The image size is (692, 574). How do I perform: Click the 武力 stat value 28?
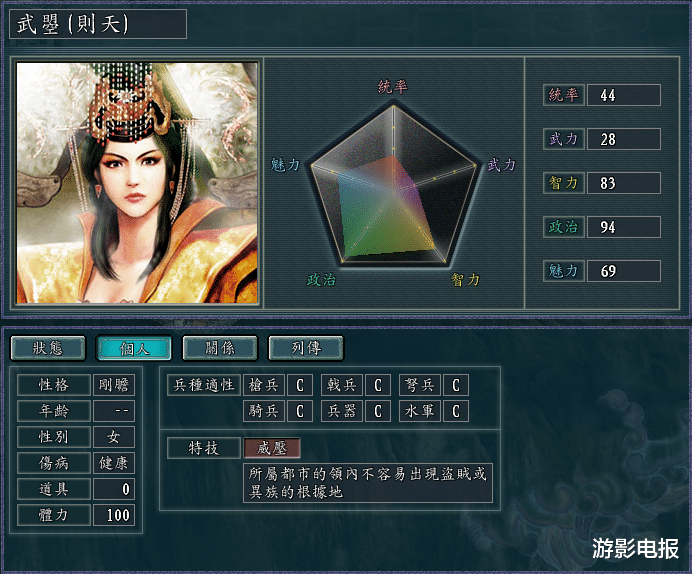(624, 139)
